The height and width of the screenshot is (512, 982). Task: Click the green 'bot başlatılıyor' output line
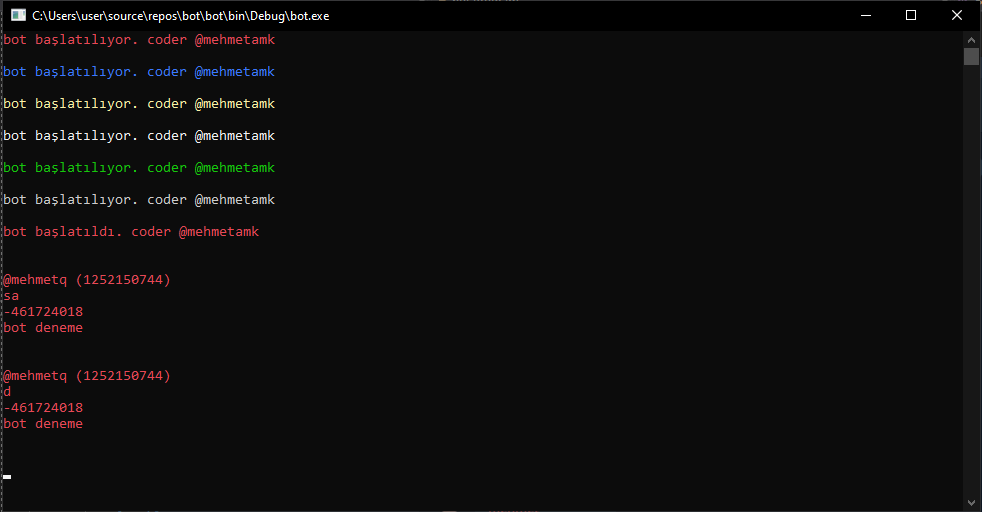coord(138,168)
